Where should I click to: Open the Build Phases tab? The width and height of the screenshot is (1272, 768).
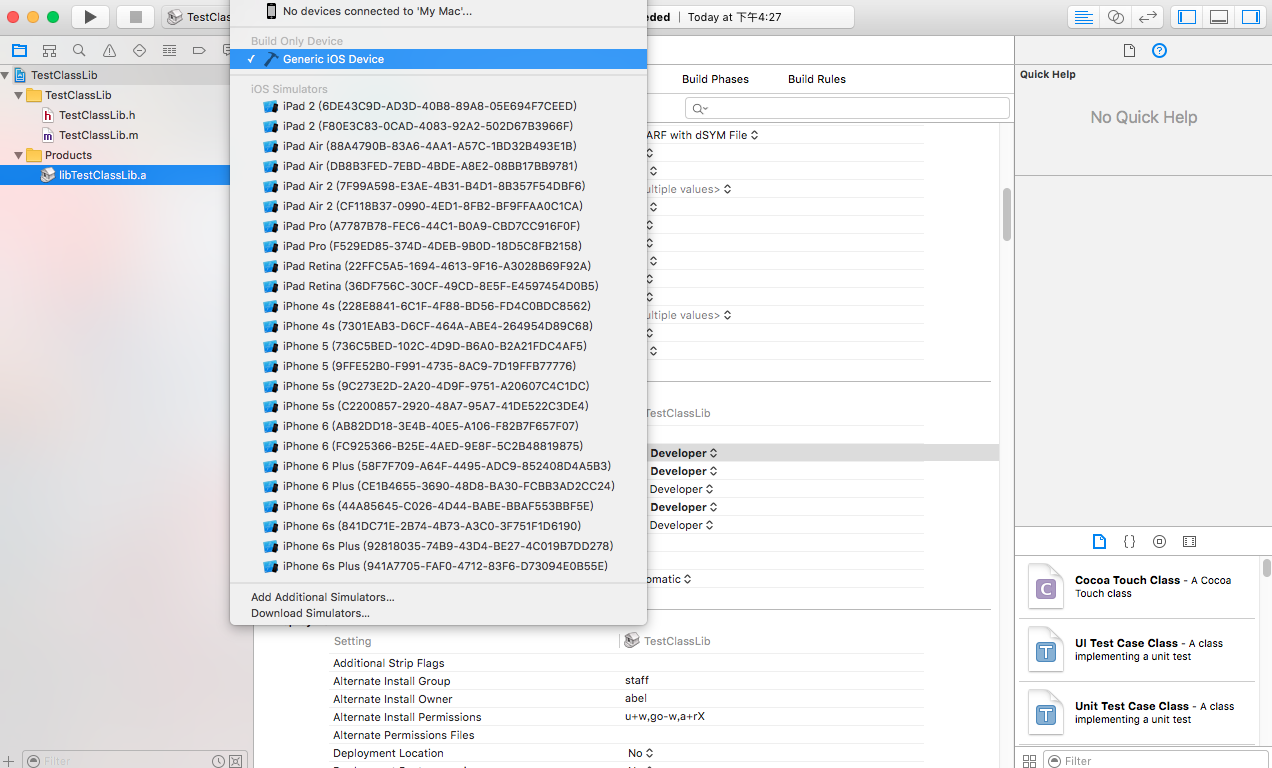click(715, 79)
